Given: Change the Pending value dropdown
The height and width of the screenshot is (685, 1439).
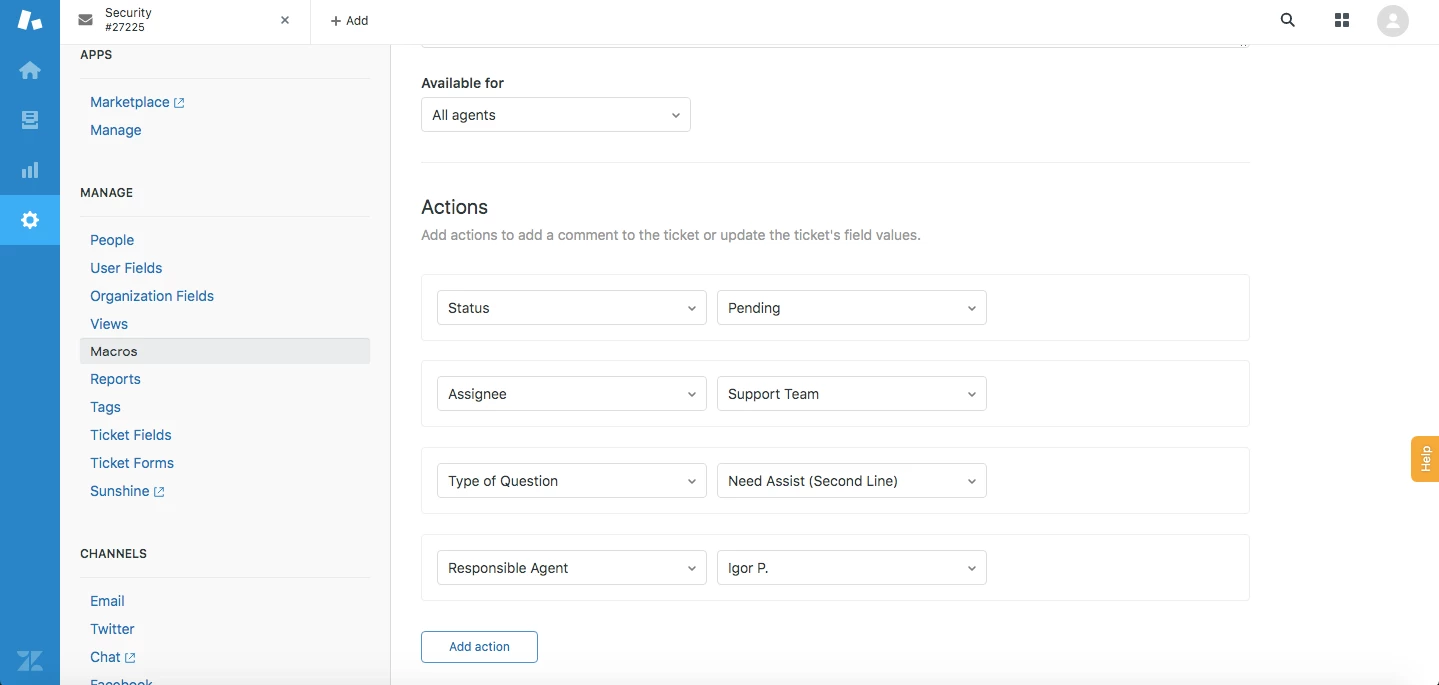Looking at the screenshot, I should click(851, 308).
